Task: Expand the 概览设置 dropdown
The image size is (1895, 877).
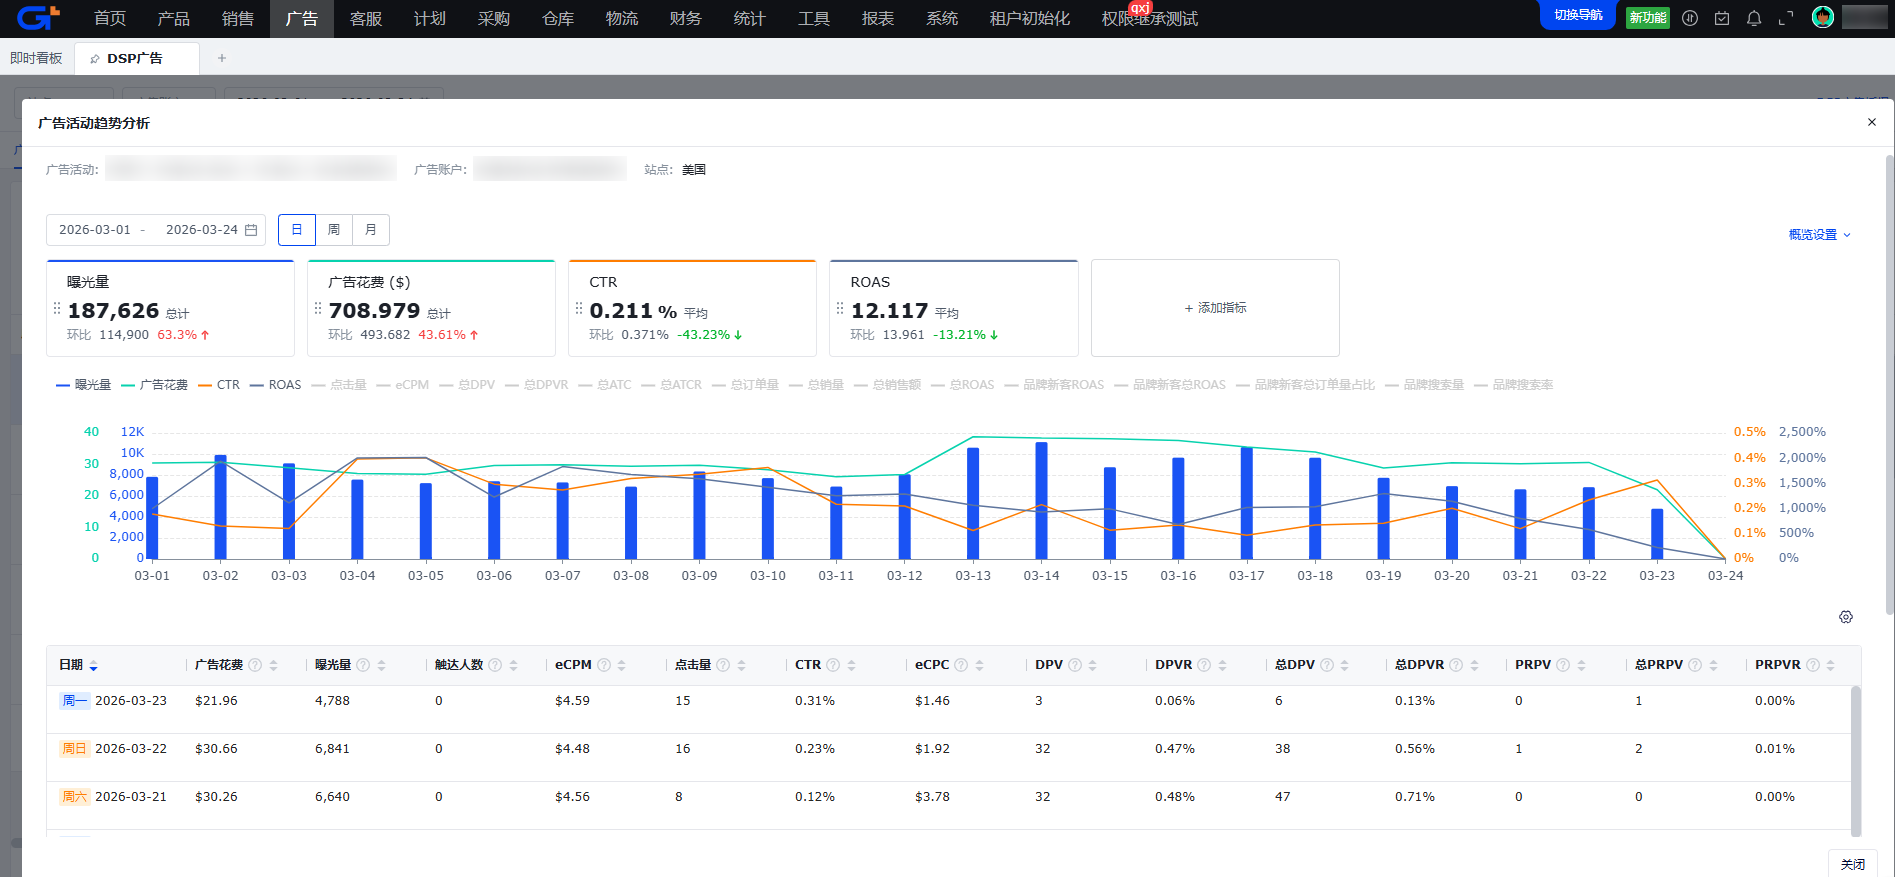Action: (1819, 235)
